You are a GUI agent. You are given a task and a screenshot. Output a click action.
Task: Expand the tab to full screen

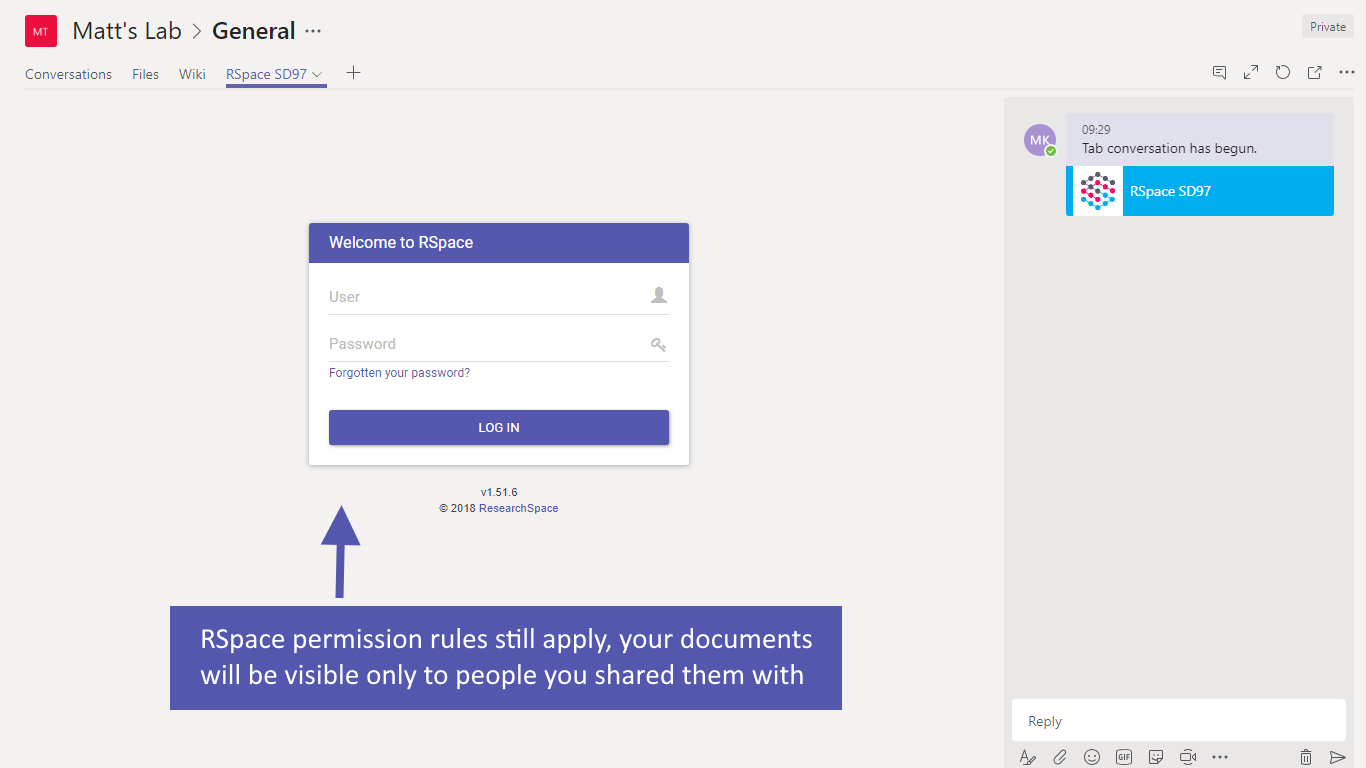(x=1251, y=72)
